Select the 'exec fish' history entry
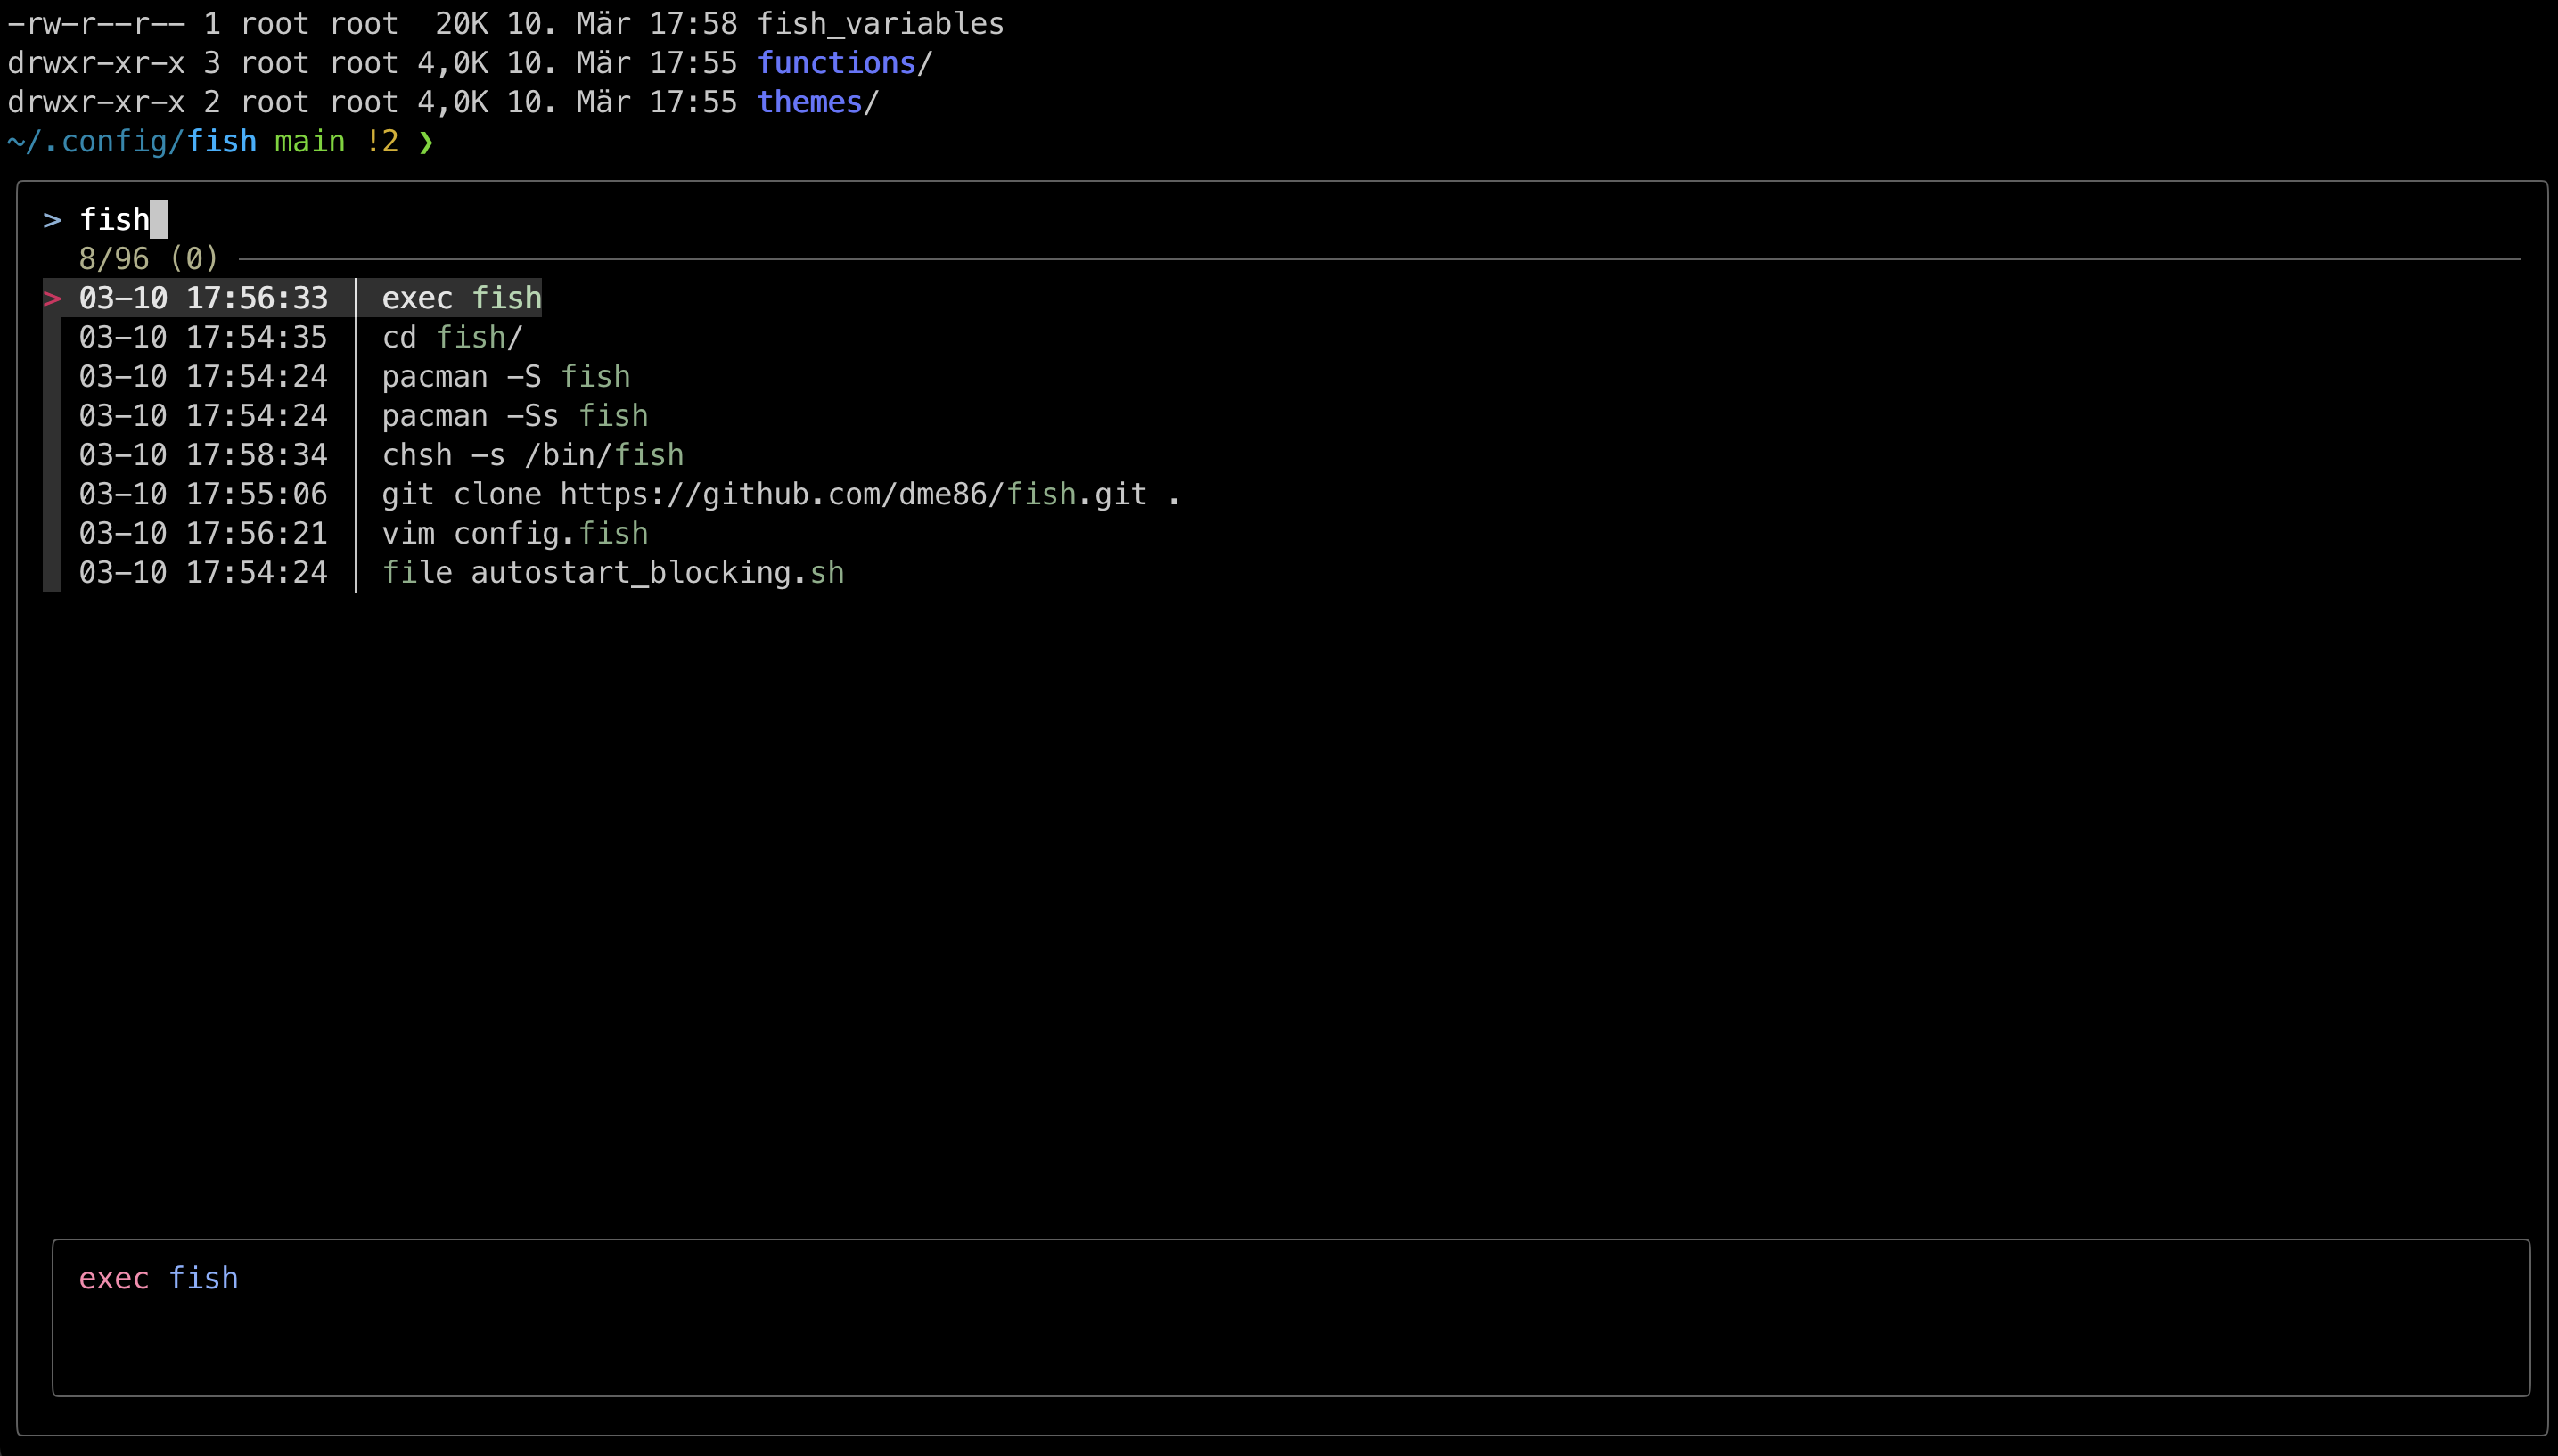Image resolution: width=2558 pixels, height=1456 pixels. [x=461, y=298]
